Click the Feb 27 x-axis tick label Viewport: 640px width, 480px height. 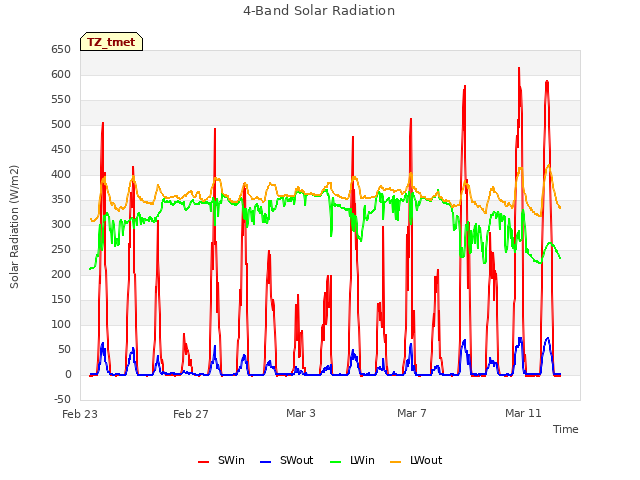[x=191, y=414]
